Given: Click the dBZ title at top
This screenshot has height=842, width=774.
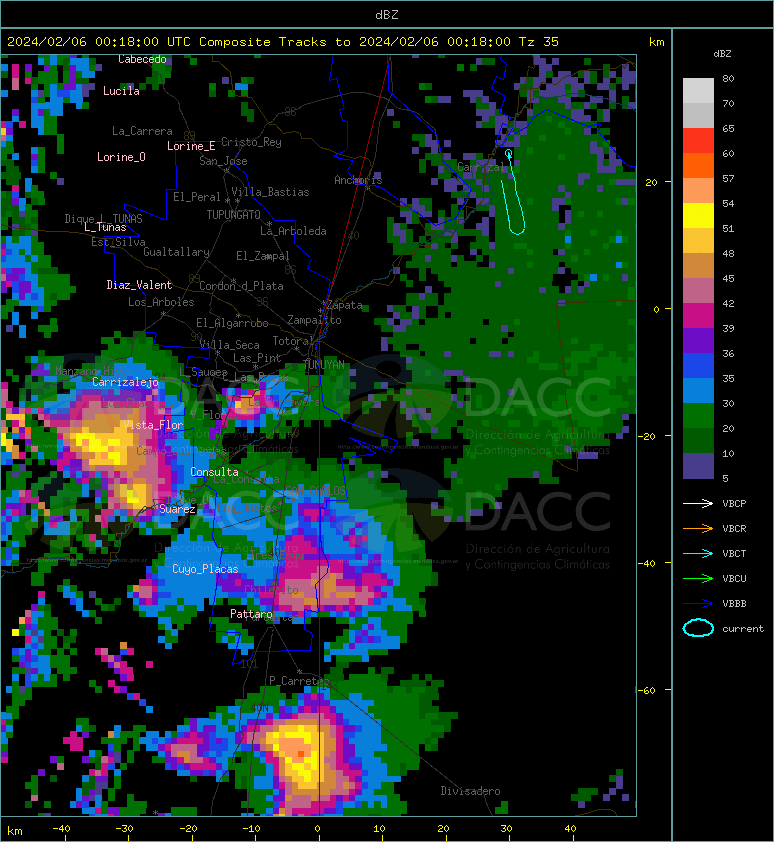Looking at the screenshot, I should [x=387, y=14].
